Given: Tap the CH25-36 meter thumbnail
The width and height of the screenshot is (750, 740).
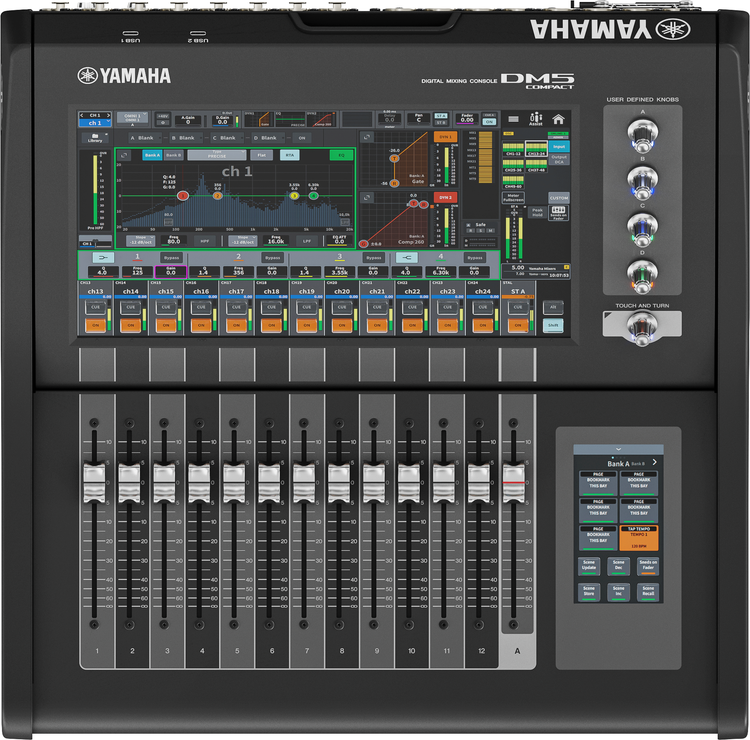Looking at the screenshot, I should 513,166.
